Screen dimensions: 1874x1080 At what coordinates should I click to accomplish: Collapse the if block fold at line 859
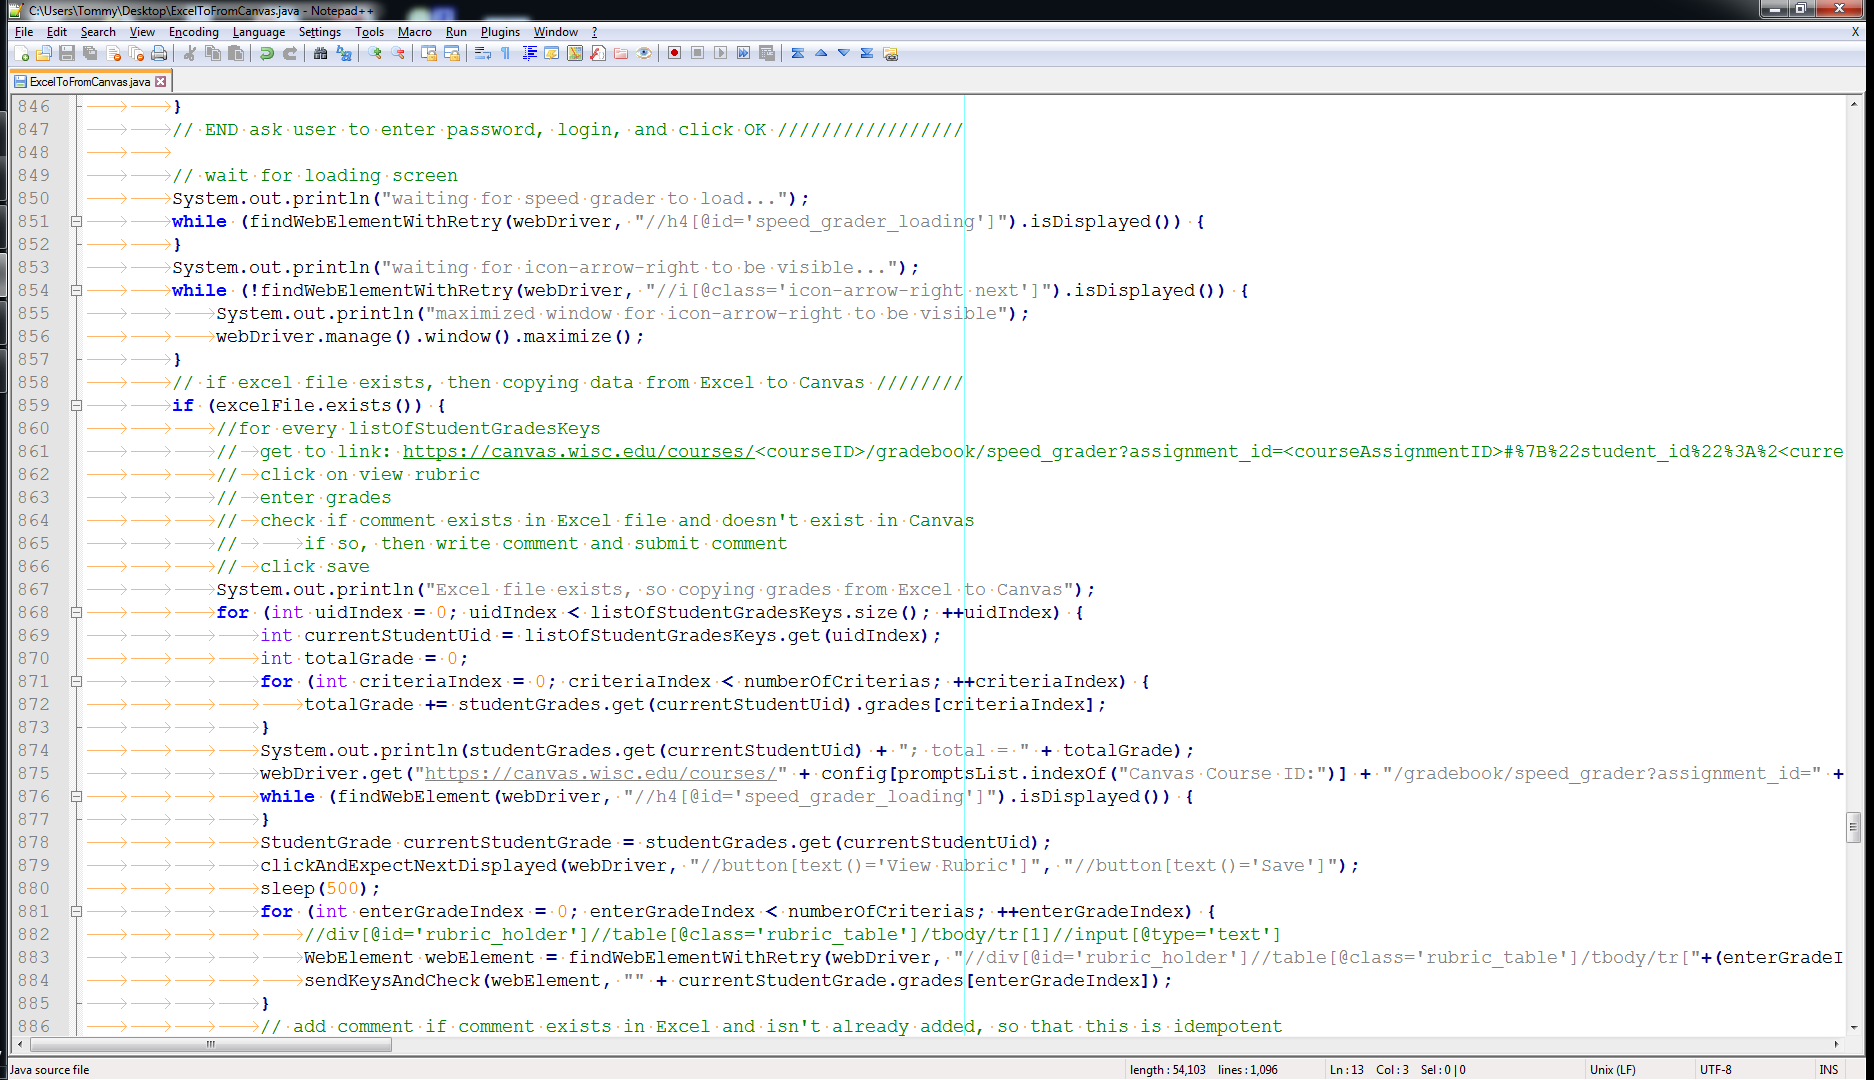coord(77,405)
